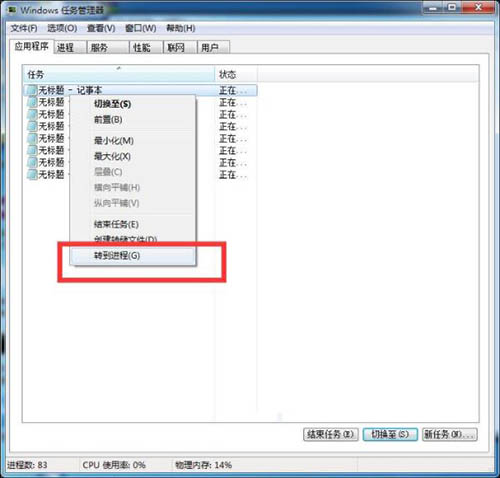Maximize the Task Manager window
The image size is (500, 478).
[x=452, y=7]
